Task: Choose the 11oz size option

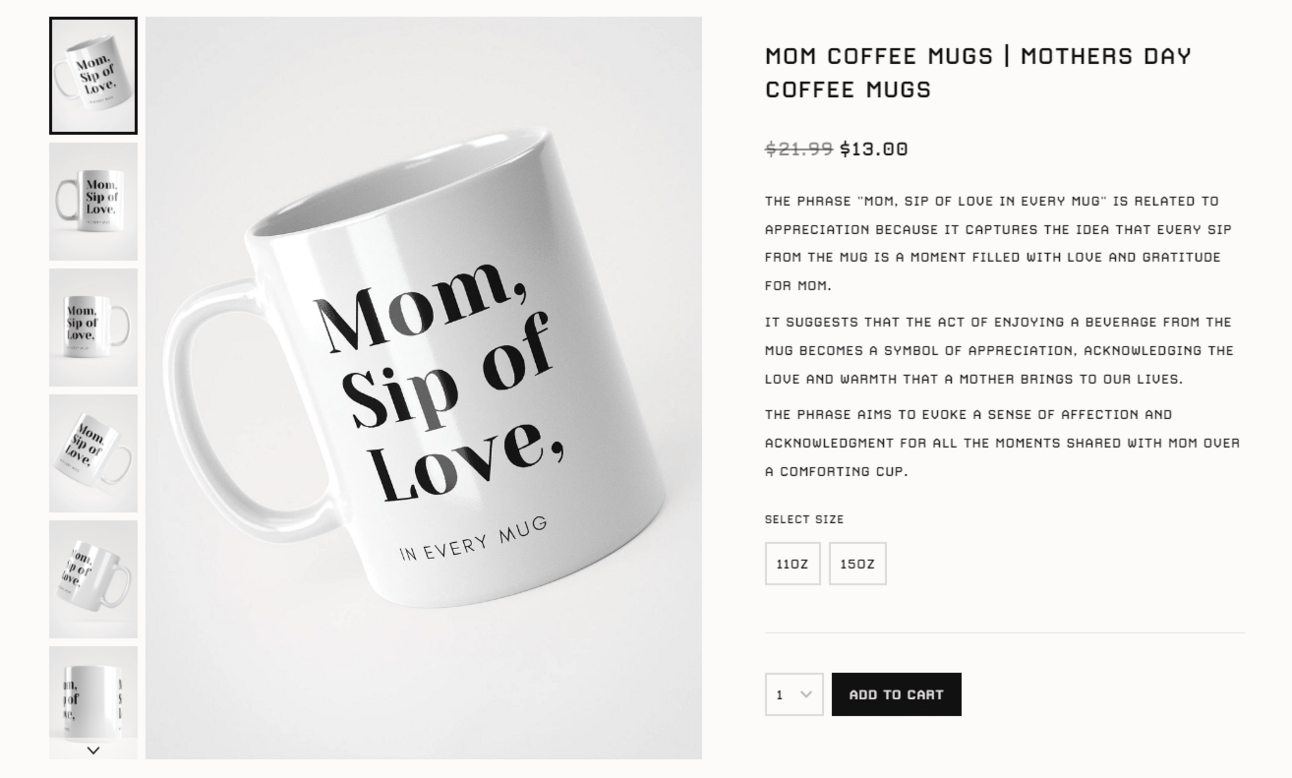Action: click(792, 564)
